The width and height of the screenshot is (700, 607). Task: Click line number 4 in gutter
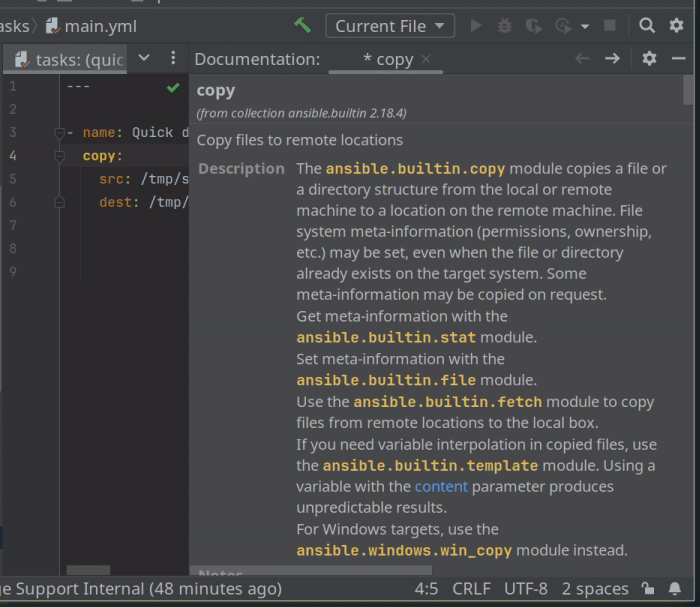(13, 156)
